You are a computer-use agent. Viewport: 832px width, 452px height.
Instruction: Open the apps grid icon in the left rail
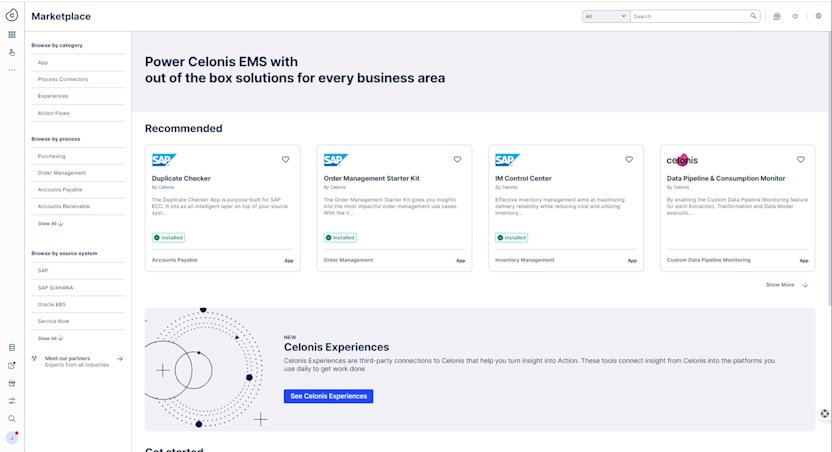(x=12, y=34)
